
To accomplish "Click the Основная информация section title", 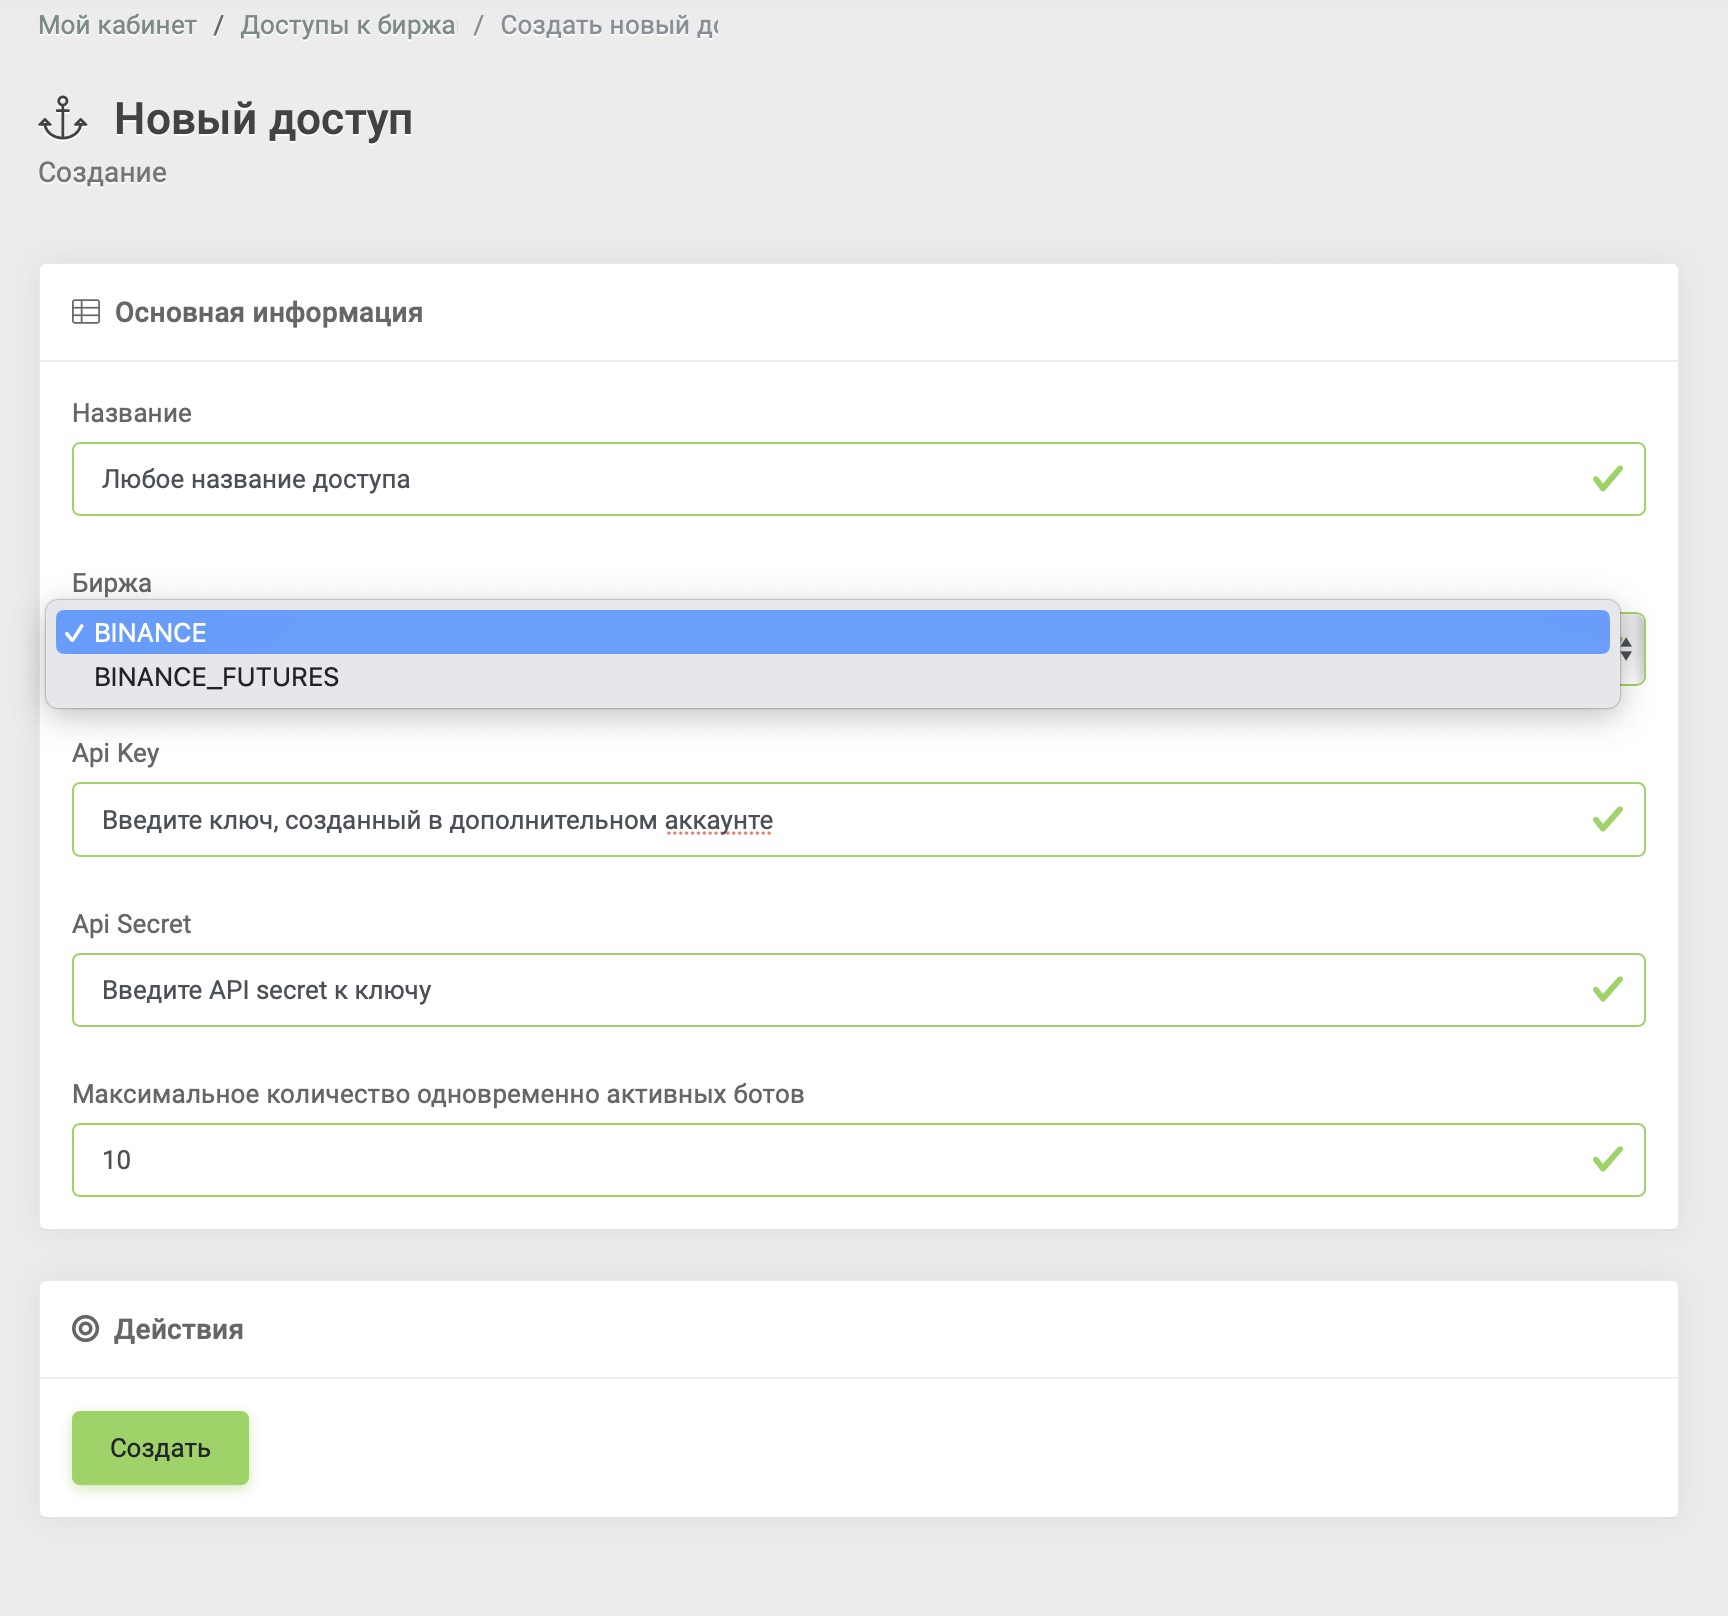I will tap(269, 312).
